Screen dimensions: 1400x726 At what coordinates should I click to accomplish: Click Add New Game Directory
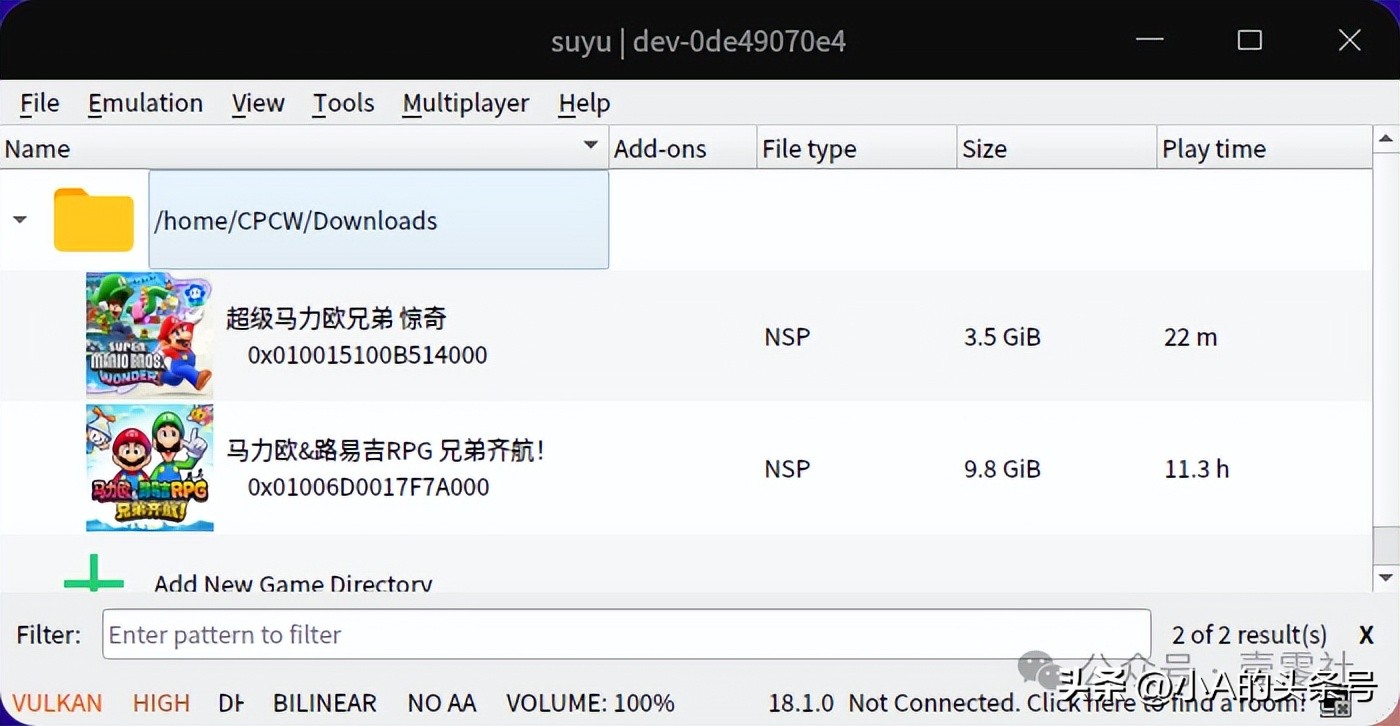pyautogui.click(x=292, y=585)
